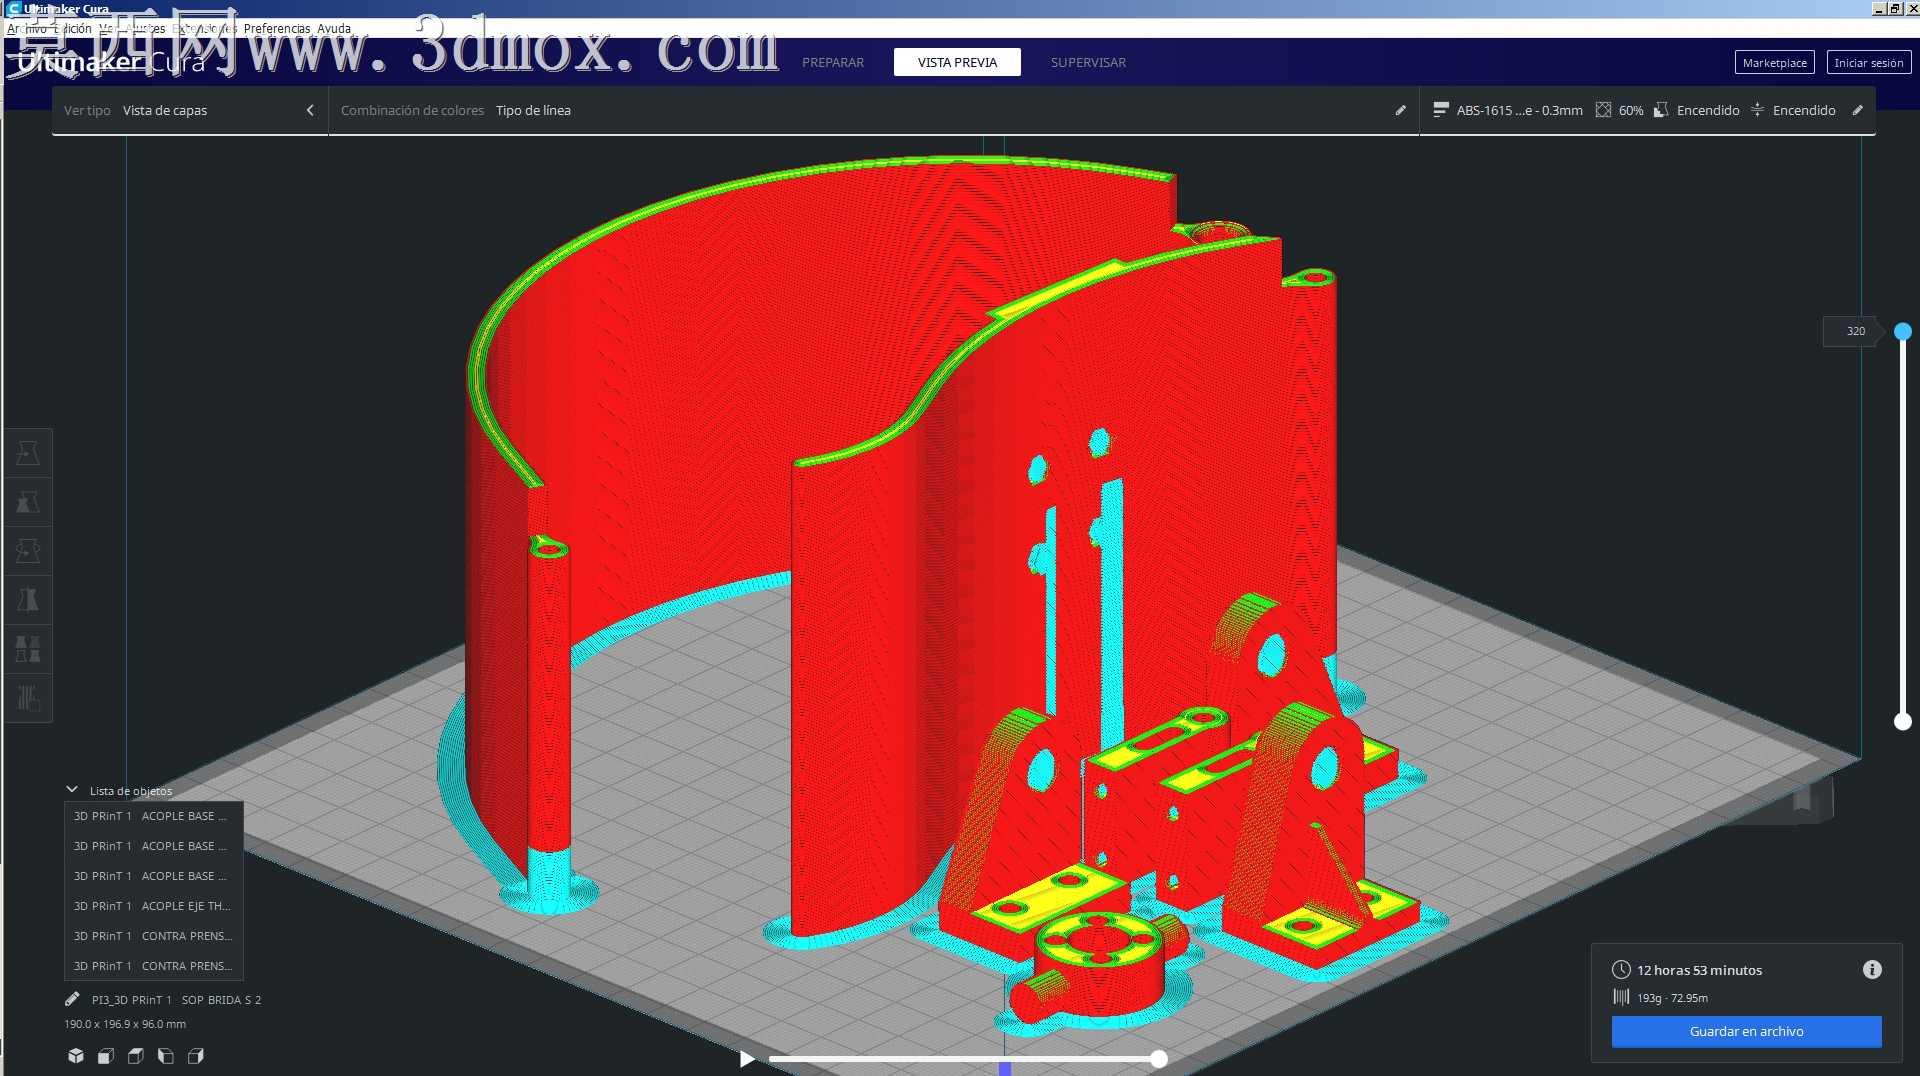The image size is (1920, 1076).
Task: Click the print profile layers icon
Action: [1440, 110]
